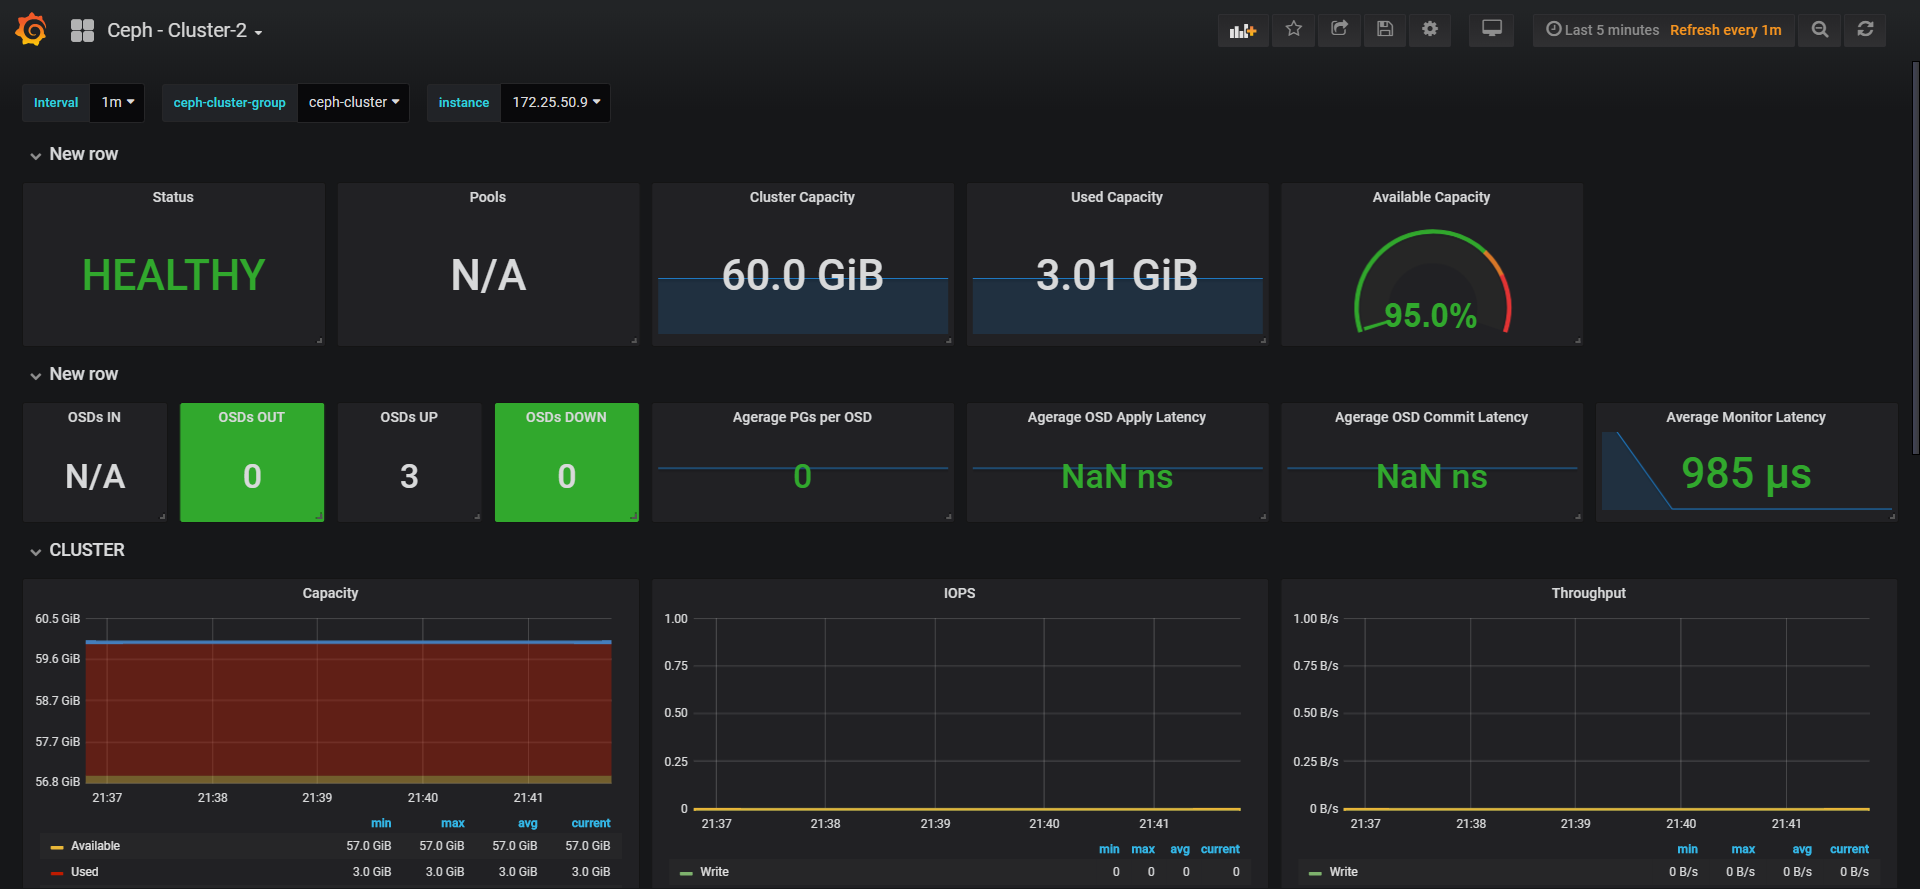Open Average Monitor Latency title menu
Screen dimensions: 1920x889
pyautogui.click(x=1746, y=417)
